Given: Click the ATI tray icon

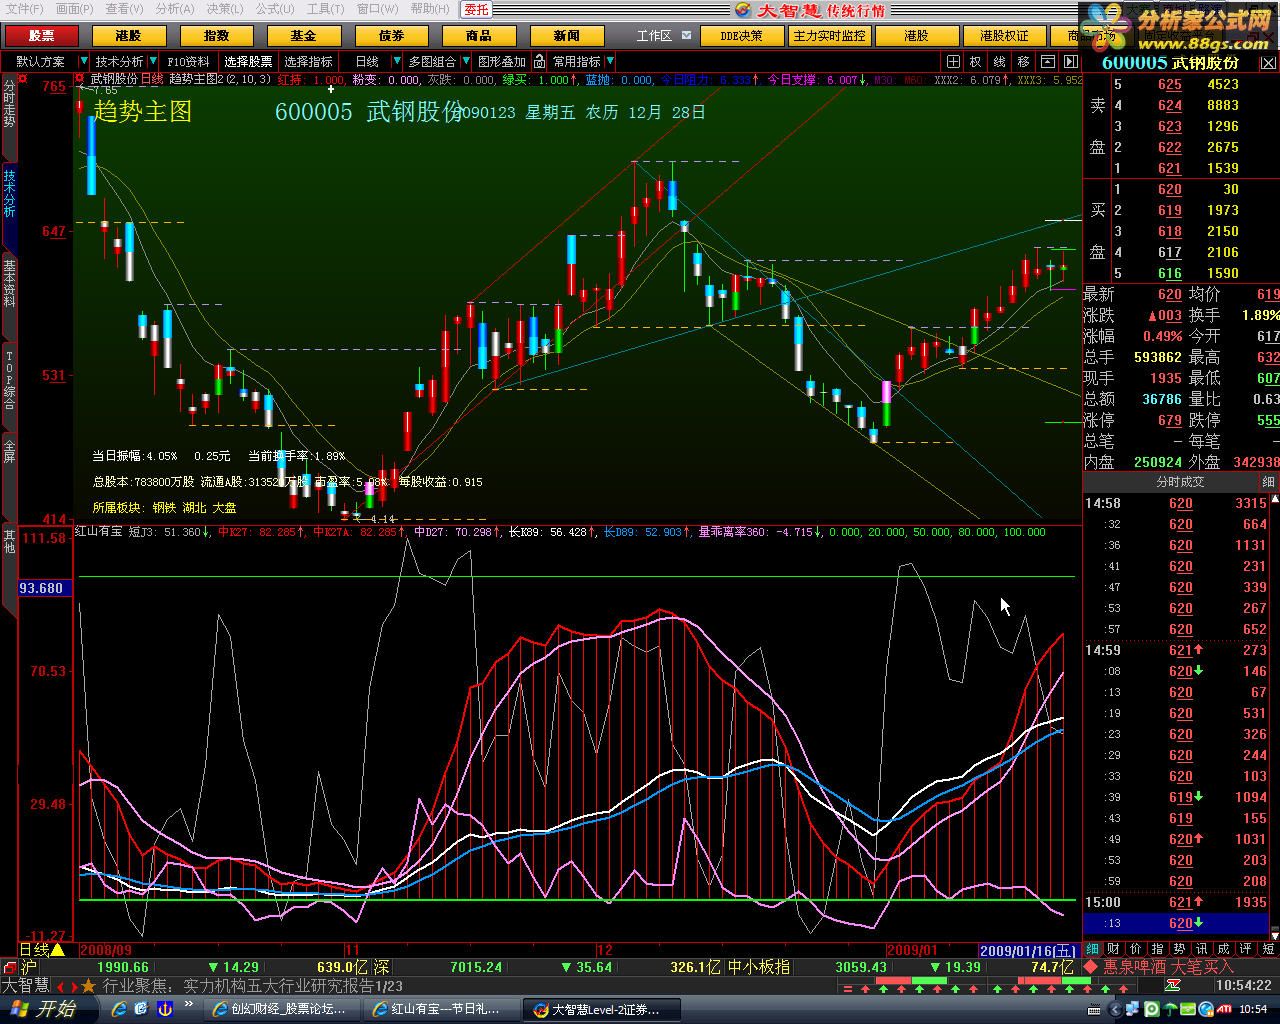Looking at the screenshot, I should pyautogui.click(x=1224, y=1009).
